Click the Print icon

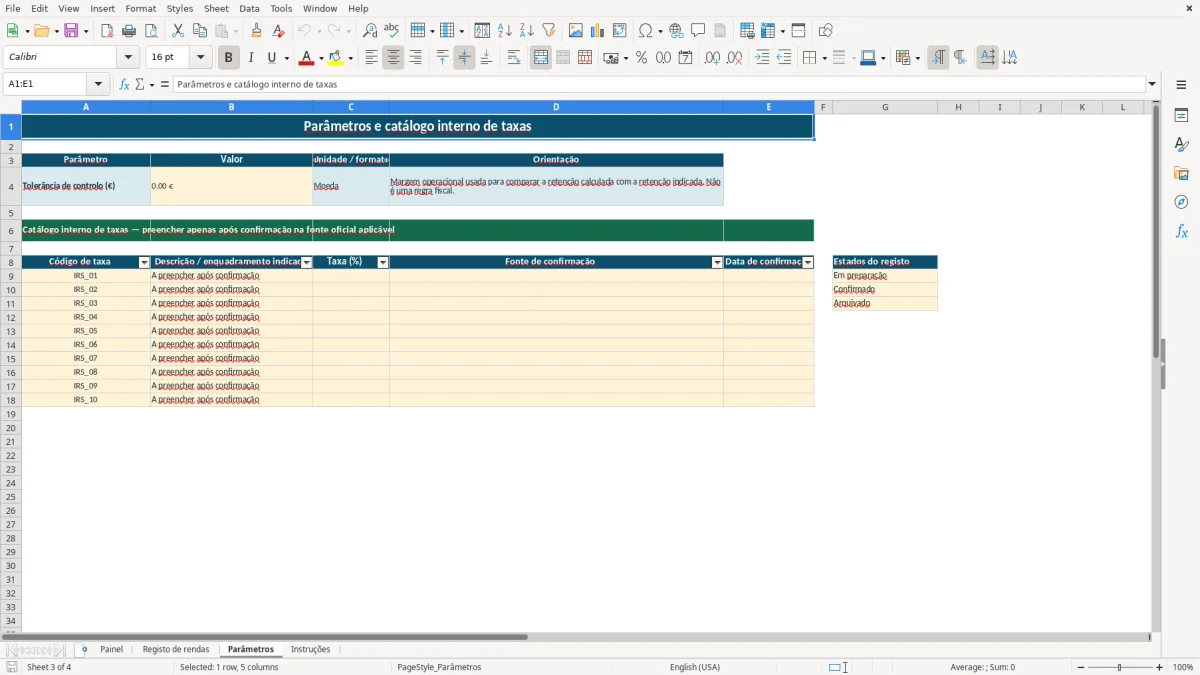coord(129,31)
